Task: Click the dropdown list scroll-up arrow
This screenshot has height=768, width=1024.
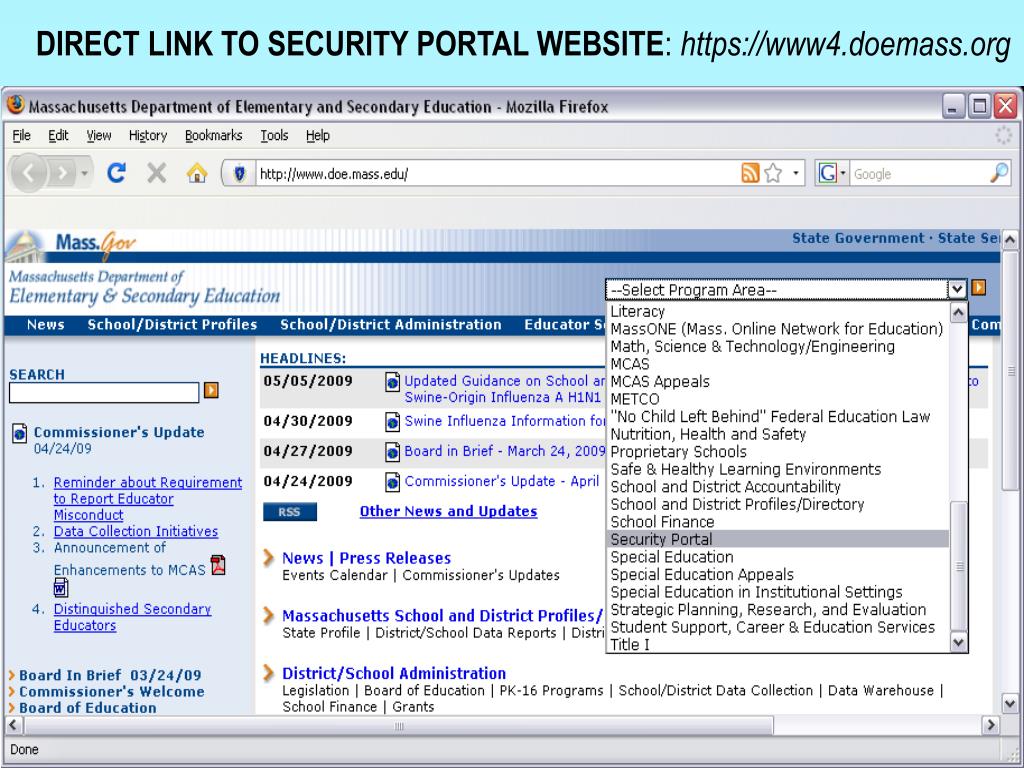Action: (x=958, y=312)
